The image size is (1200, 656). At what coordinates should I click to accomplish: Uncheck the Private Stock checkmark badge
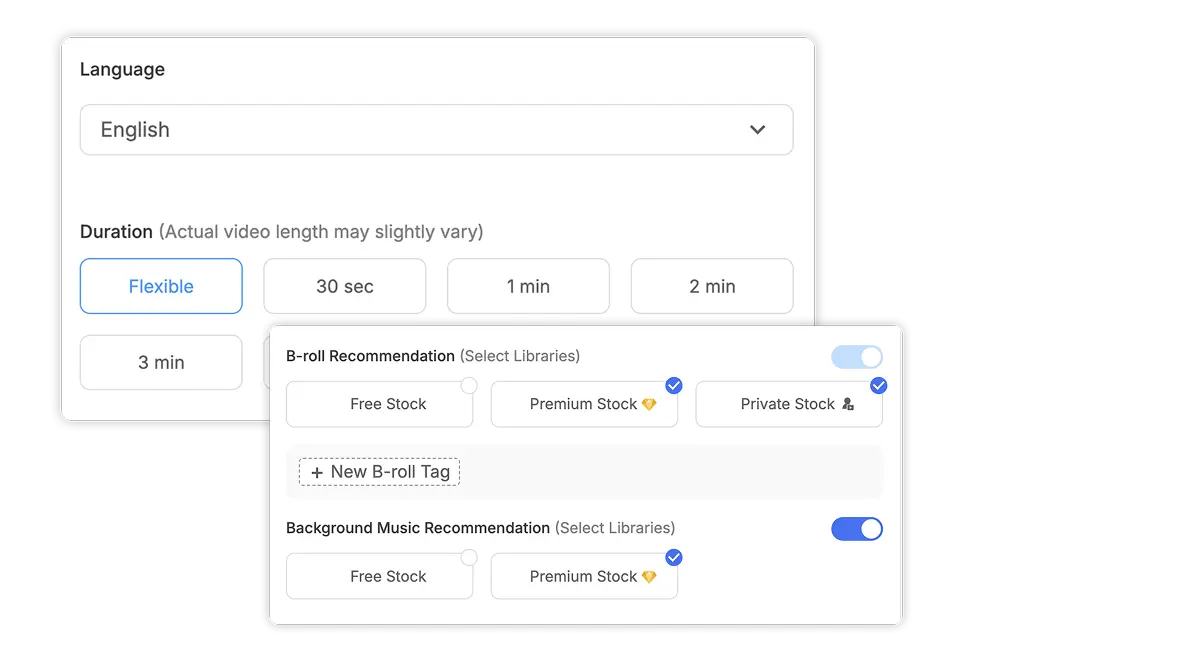click(879, 386)
